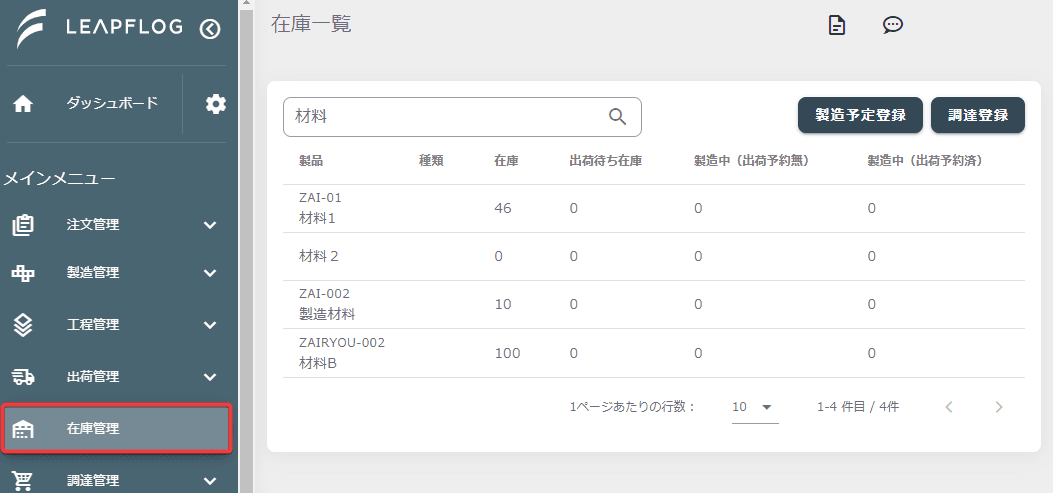Click the 調達登録 button
This screenshot has height=493, width=1053.
(x=978, y=115)
